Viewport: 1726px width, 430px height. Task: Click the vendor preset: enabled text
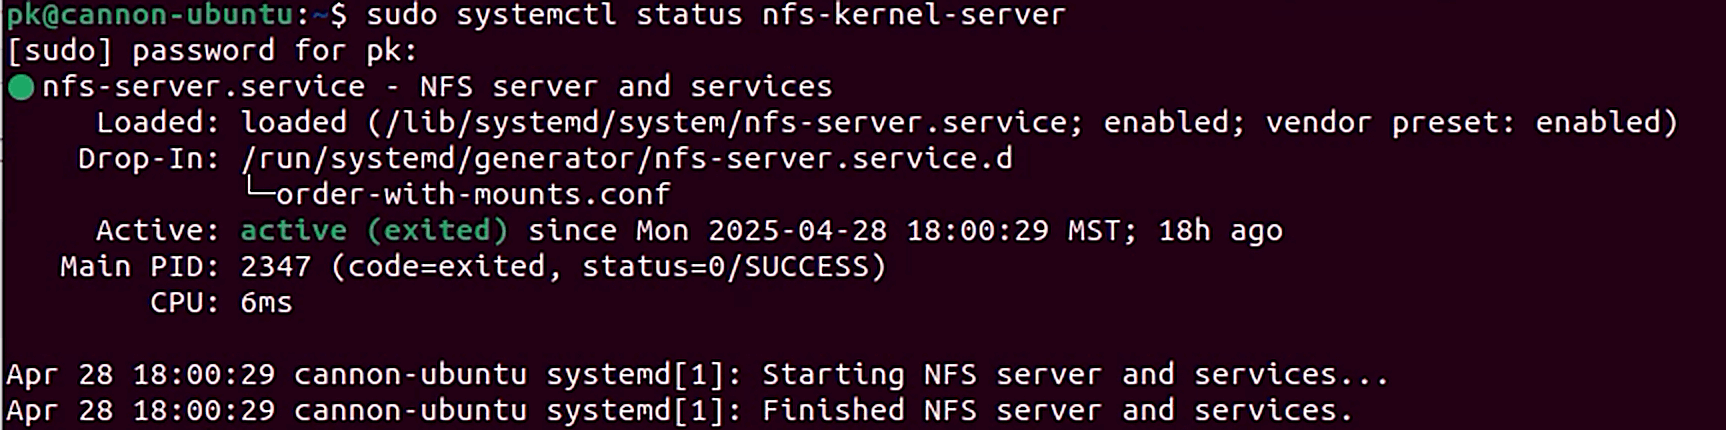pyautogui.click(x=1469, y=123)
